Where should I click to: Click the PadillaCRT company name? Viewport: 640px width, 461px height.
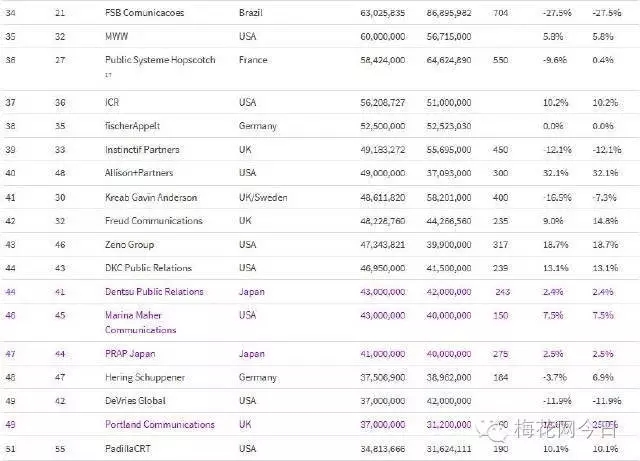(129, 448)
